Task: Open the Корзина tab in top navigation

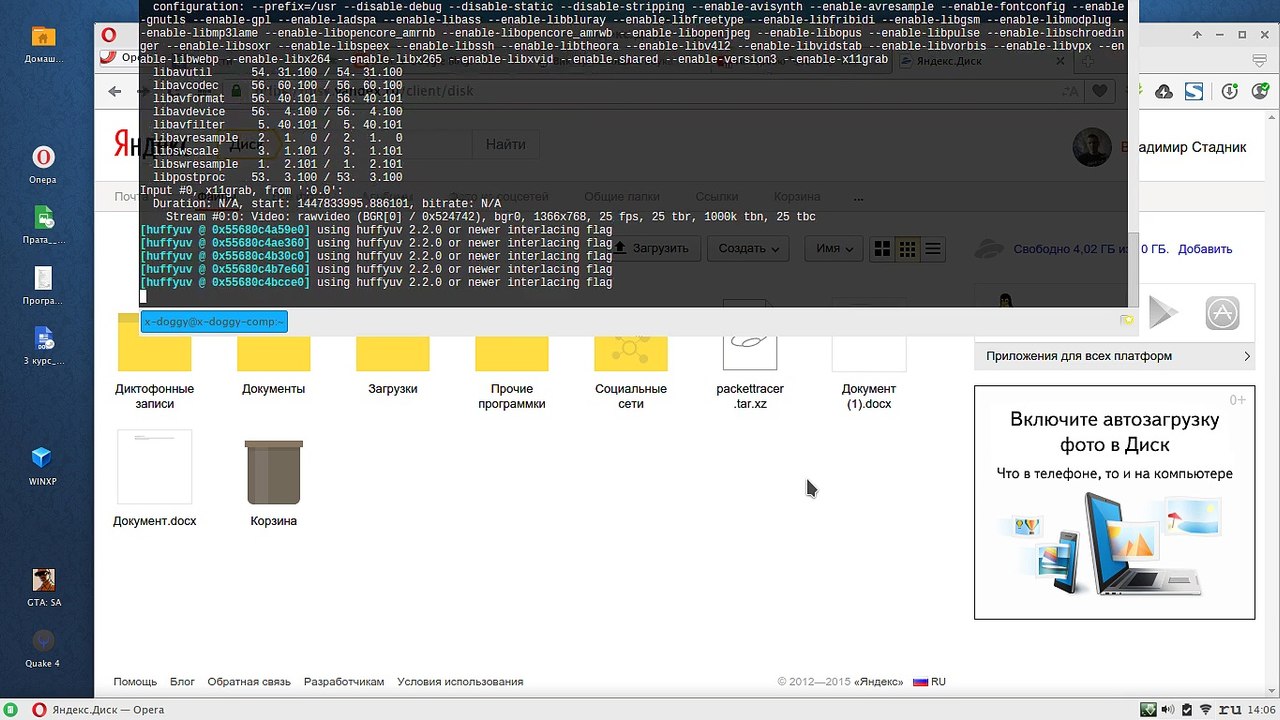Action: tap(797, 197)
